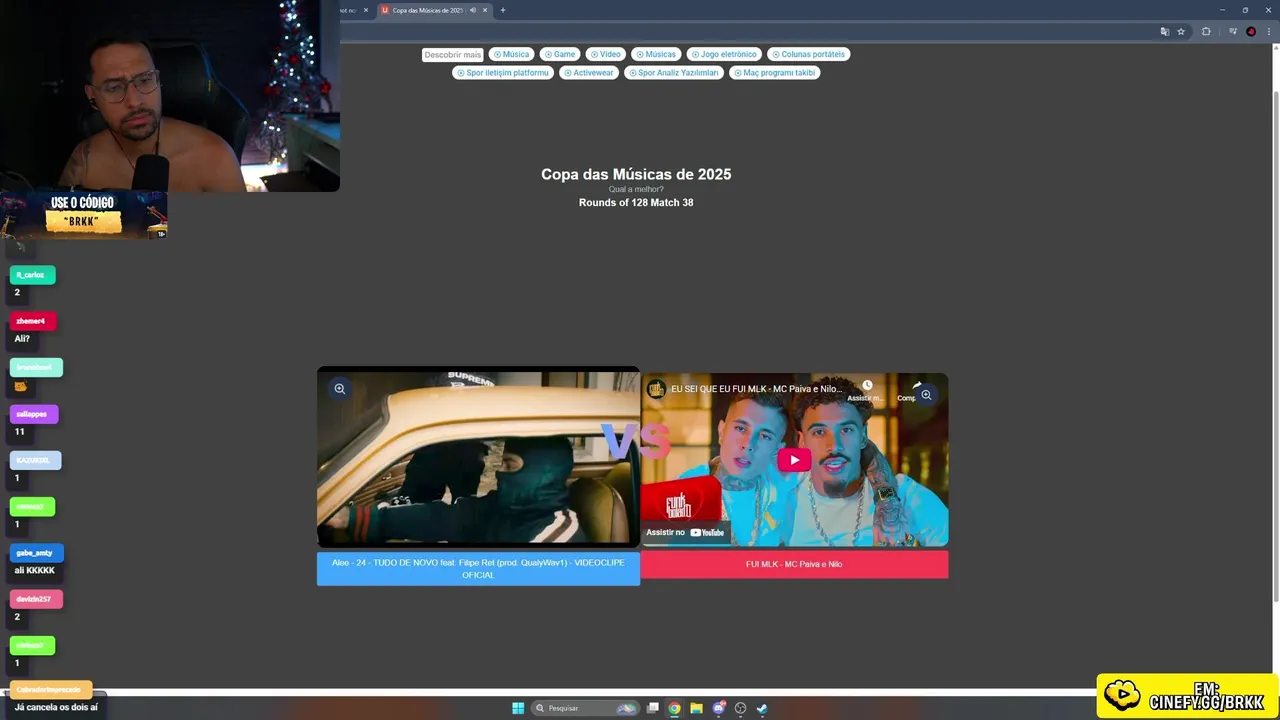Open Chrome three-dot menu

[x=1268, y=32]
